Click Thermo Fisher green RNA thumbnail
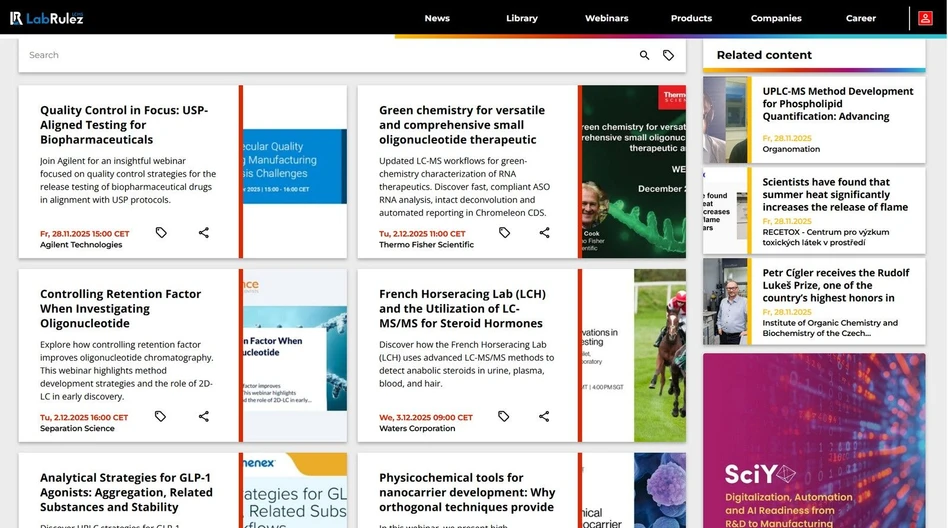The height and width of the screenshot is (528, 948). pos(634,171)
